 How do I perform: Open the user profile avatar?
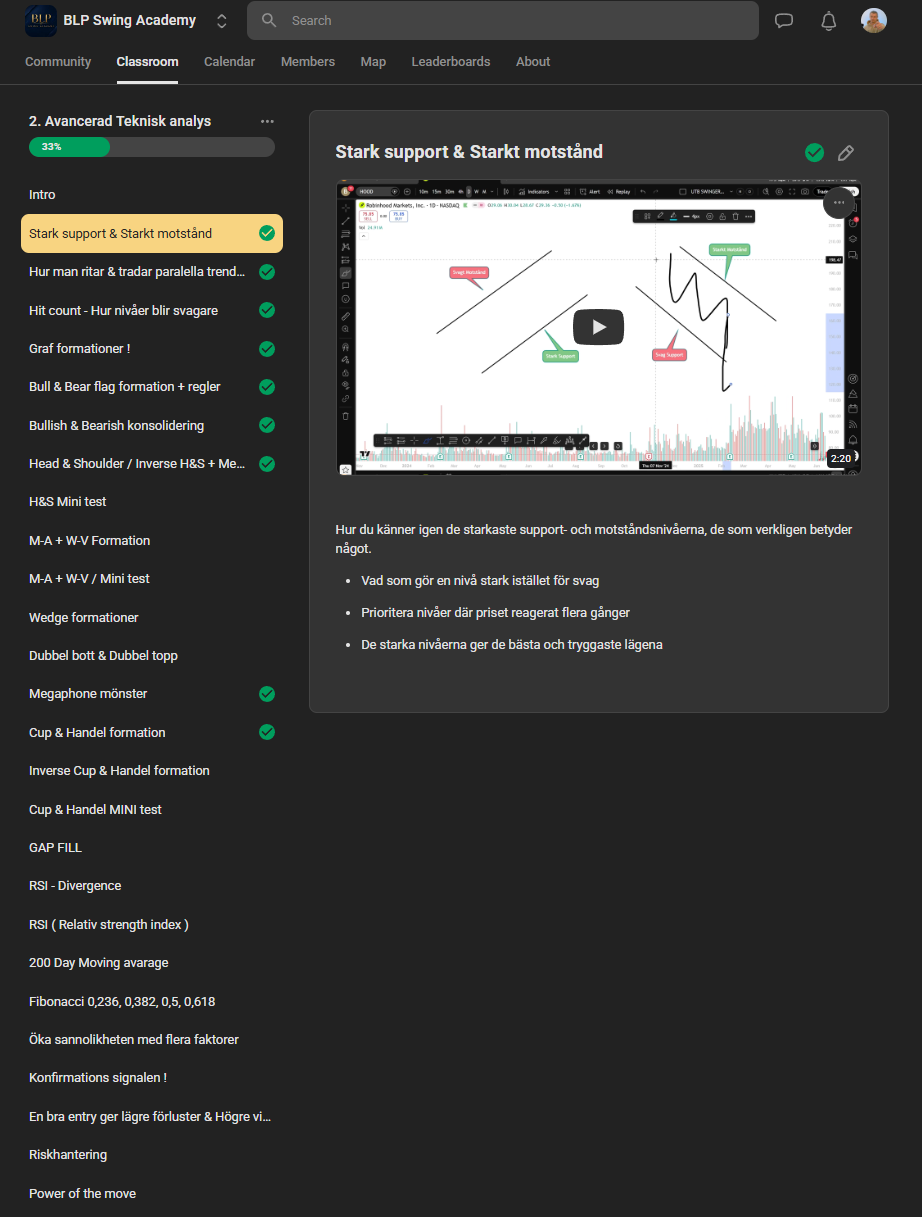tap(874, 20)
